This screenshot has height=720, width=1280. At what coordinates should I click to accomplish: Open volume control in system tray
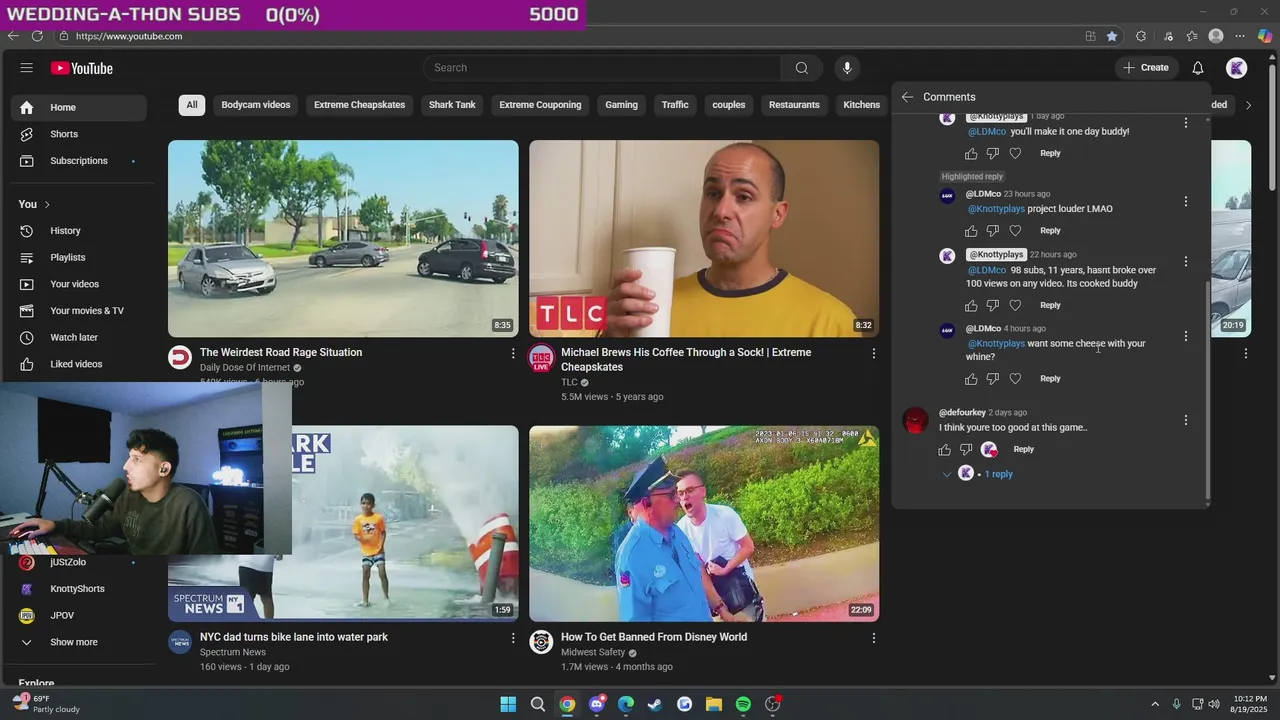click(1214, 704)
